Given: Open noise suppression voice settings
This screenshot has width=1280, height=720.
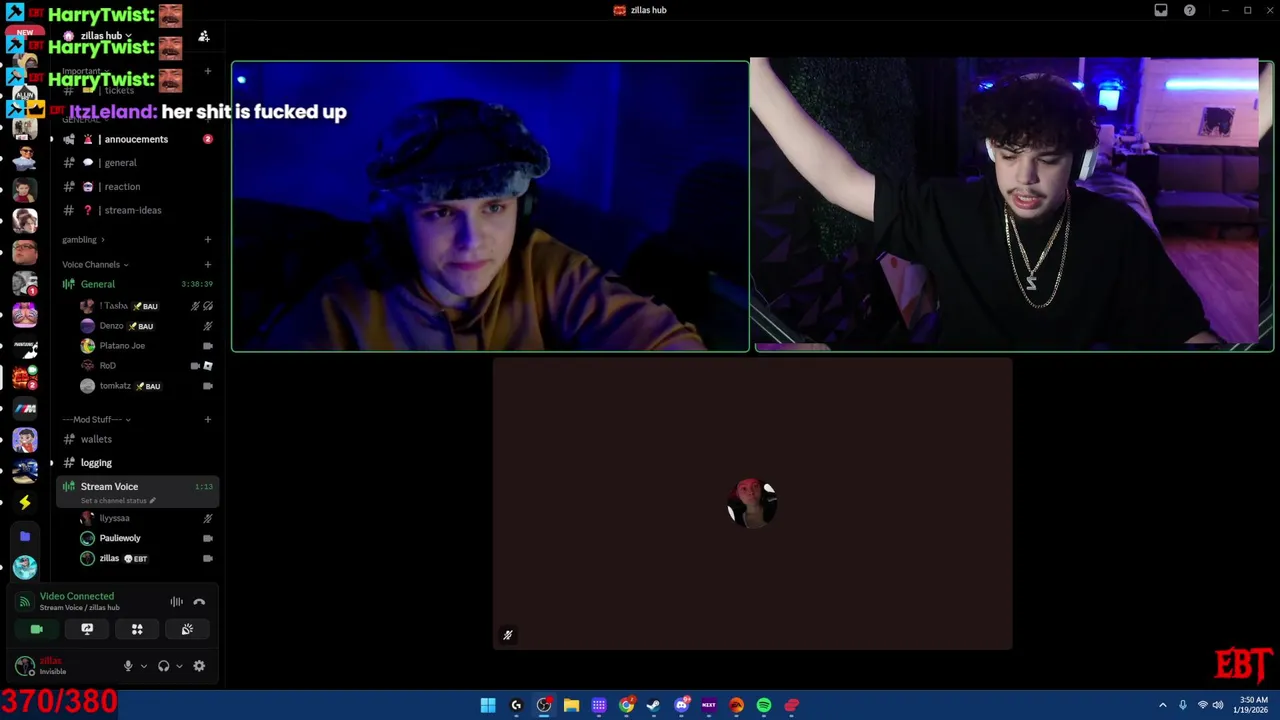Looking at the screenshot, I should tap(176, 602).
